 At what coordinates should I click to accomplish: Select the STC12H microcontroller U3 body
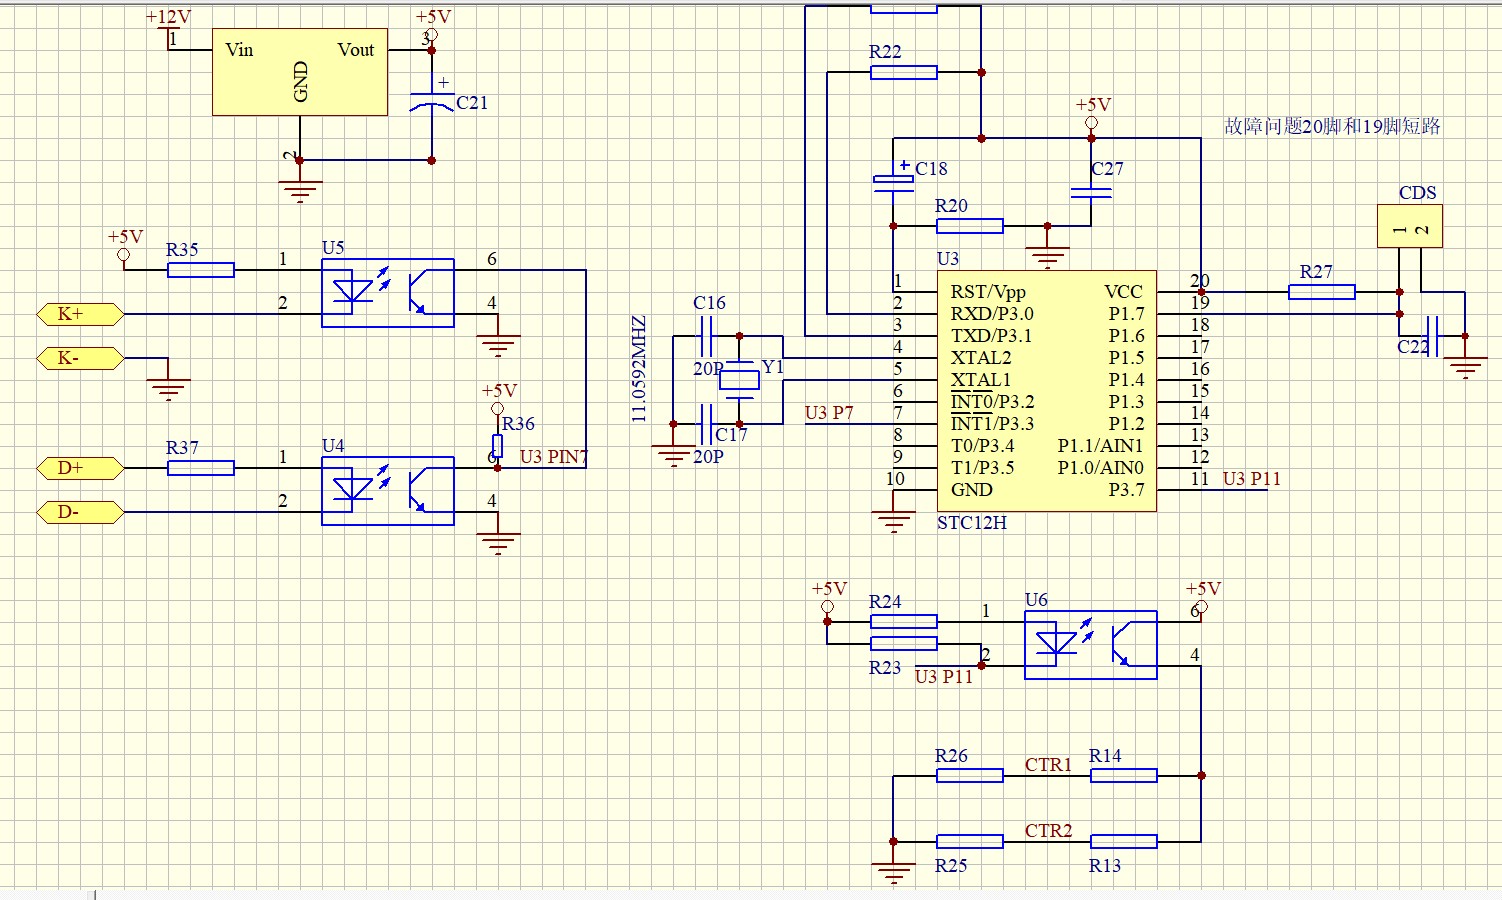tap(1046, 390)
